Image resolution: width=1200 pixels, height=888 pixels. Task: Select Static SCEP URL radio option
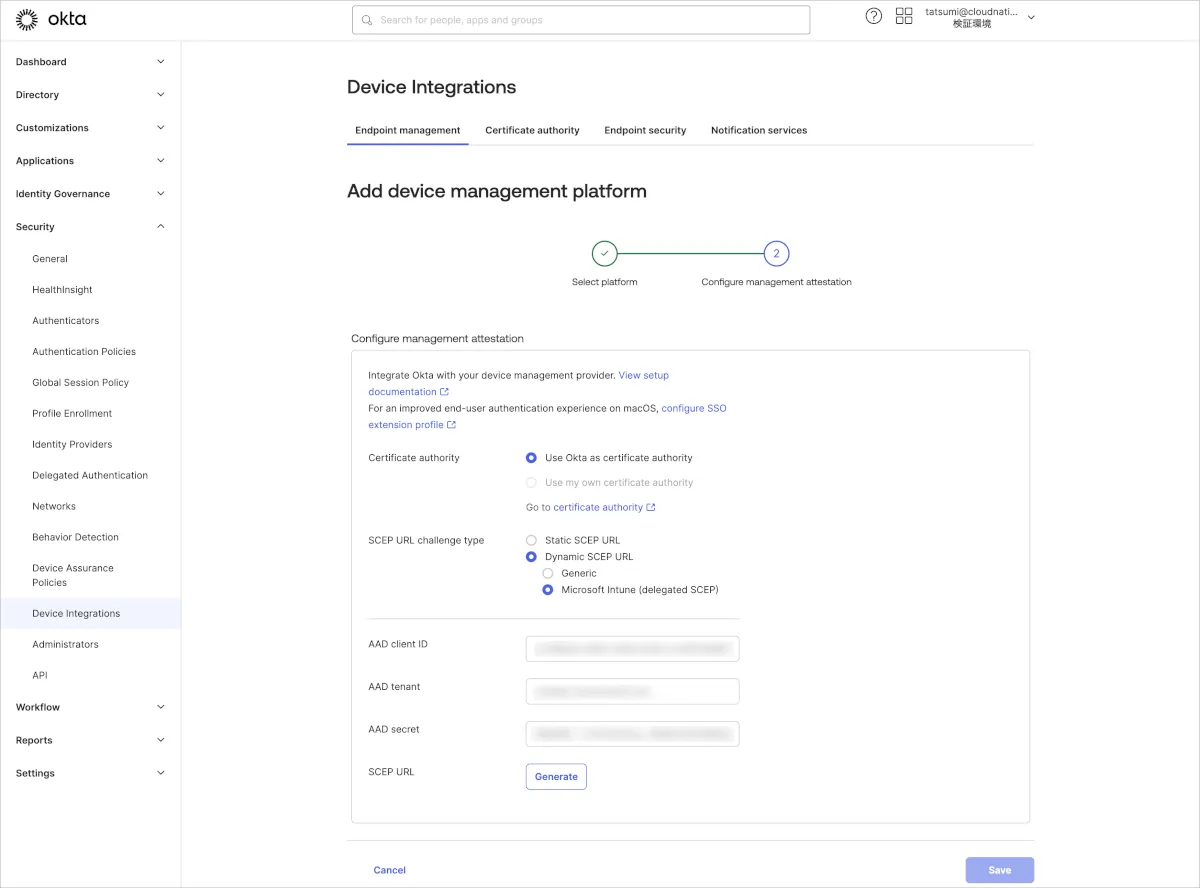532,540
